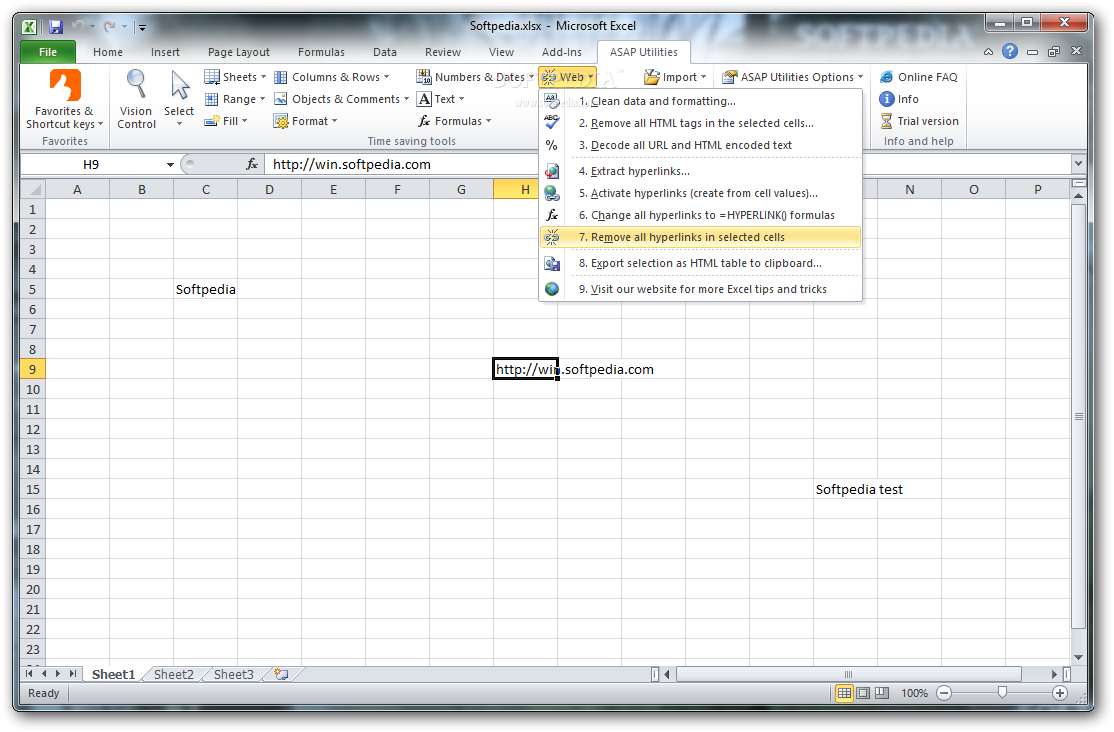Click the Select arrow tool icon
The height and width of the screenshot is (732, 1114).
[180, 85]
